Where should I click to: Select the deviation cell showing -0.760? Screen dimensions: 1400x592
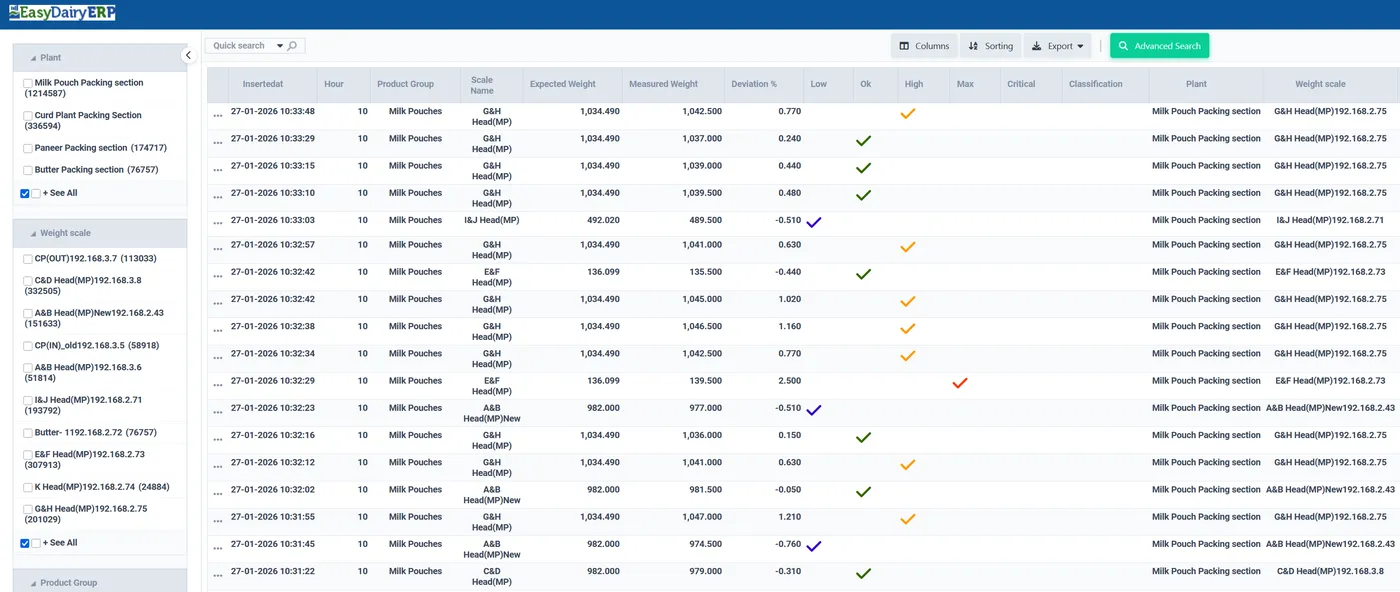tap(787, 544)
